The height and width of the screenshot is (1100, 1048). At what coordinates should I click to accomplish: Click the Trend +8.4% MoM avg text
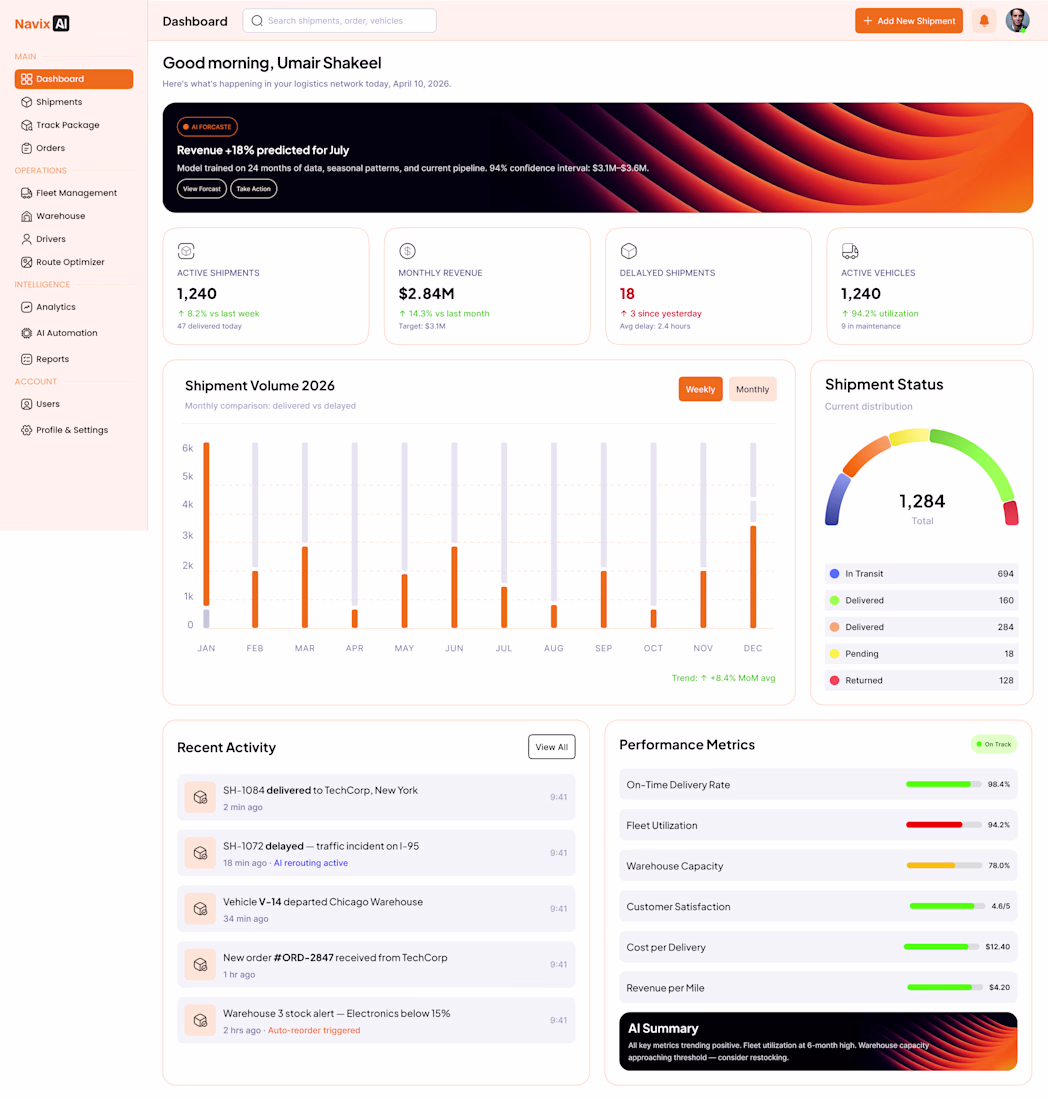pyautogui.click(x=723, y=678)
